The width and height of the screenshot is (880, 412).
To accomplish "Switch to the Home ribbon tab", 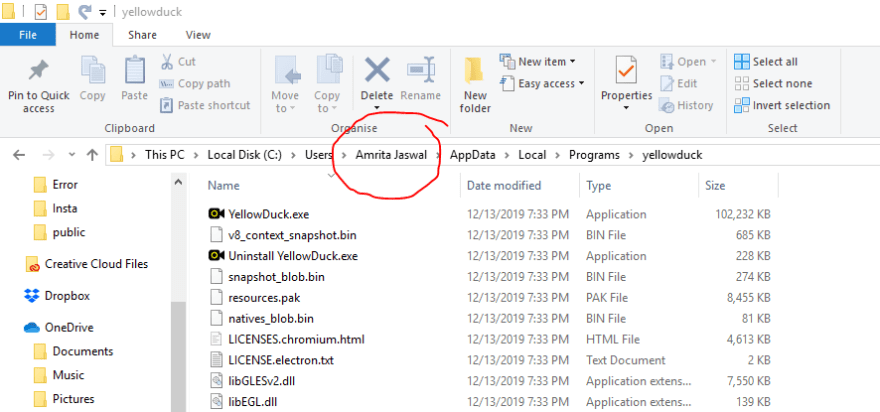I will pyautogui.click(x=84, y=35).
